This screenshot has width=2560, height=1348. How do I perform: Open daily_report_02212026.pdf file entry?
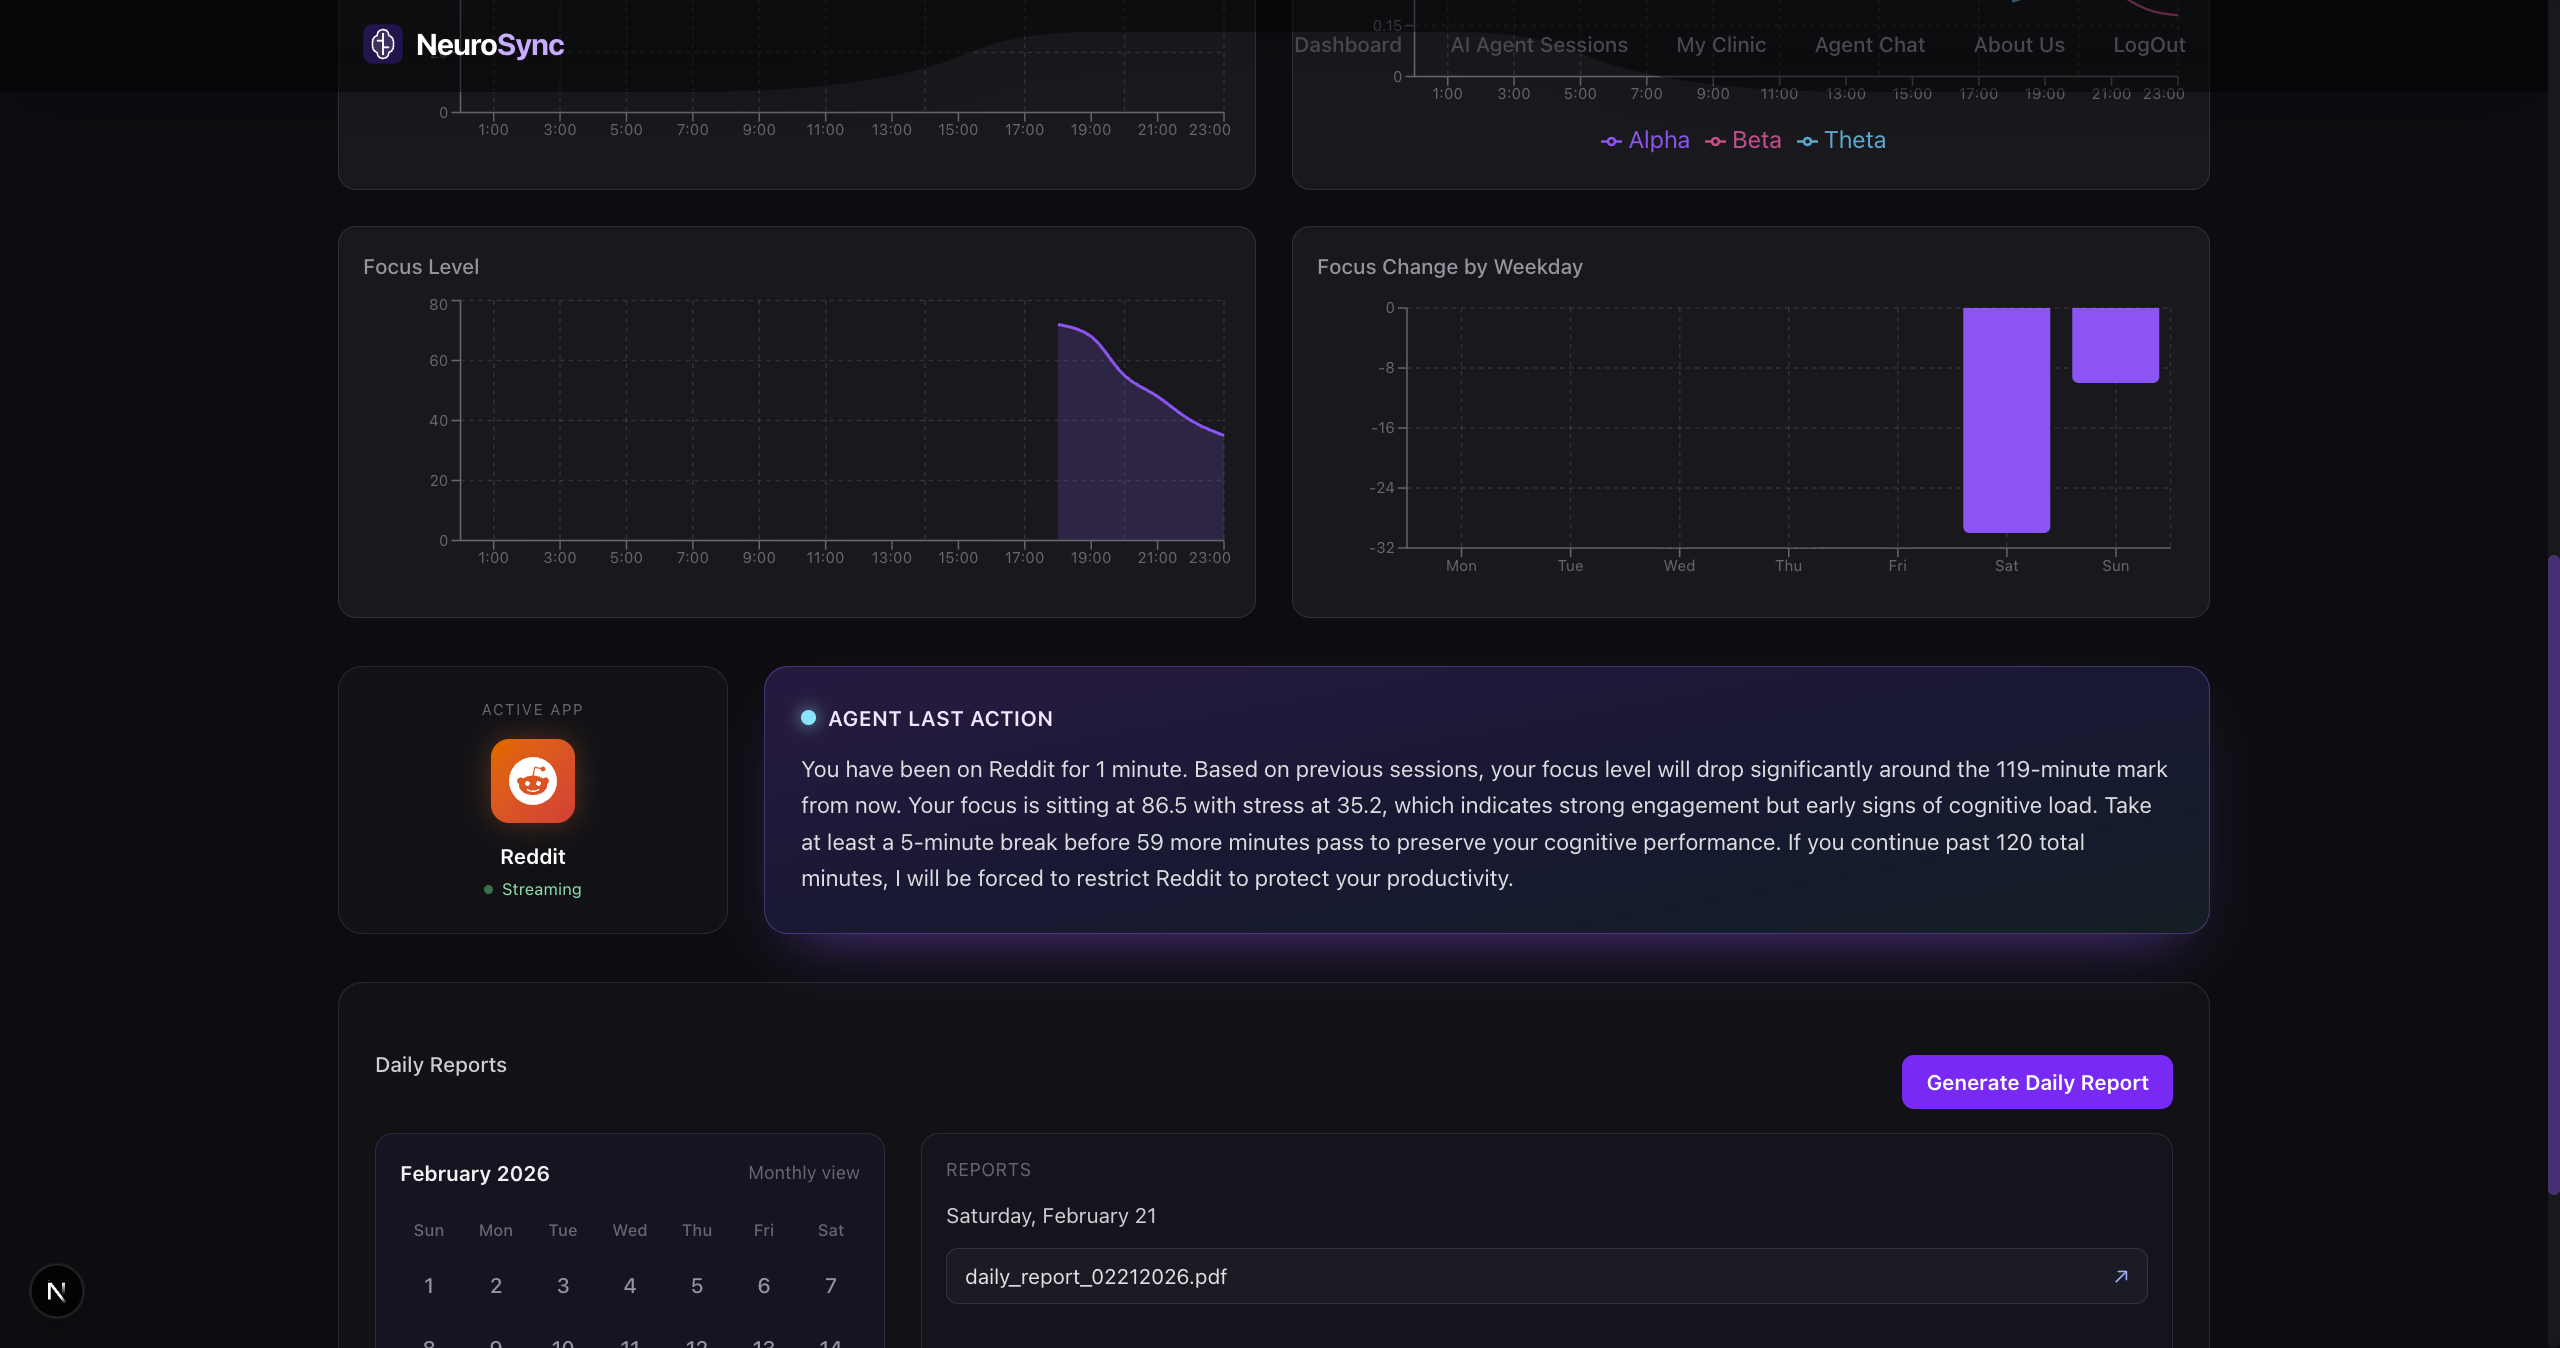1095,1276
